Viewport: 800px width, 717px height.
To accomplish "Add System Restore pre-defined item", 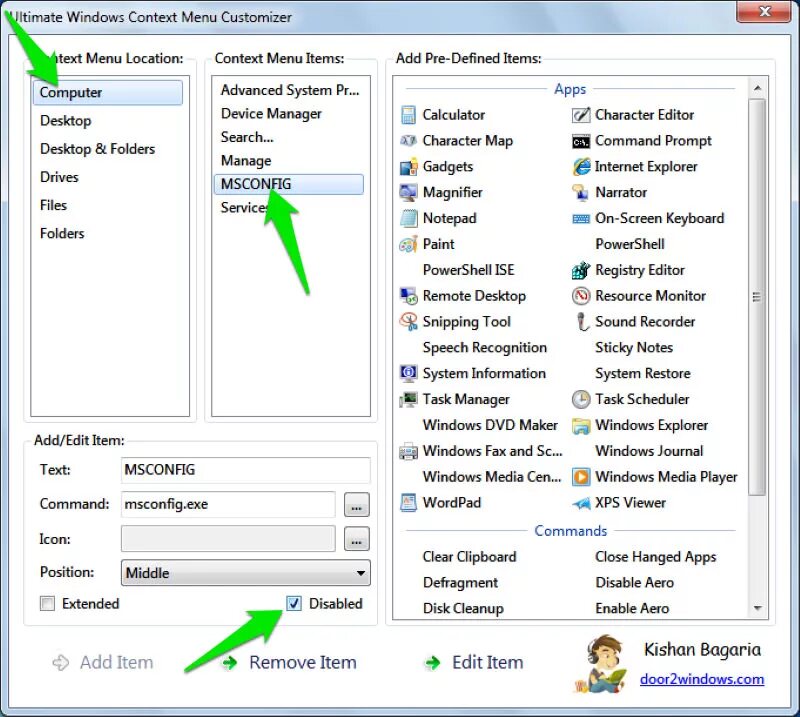I will 642,374.
